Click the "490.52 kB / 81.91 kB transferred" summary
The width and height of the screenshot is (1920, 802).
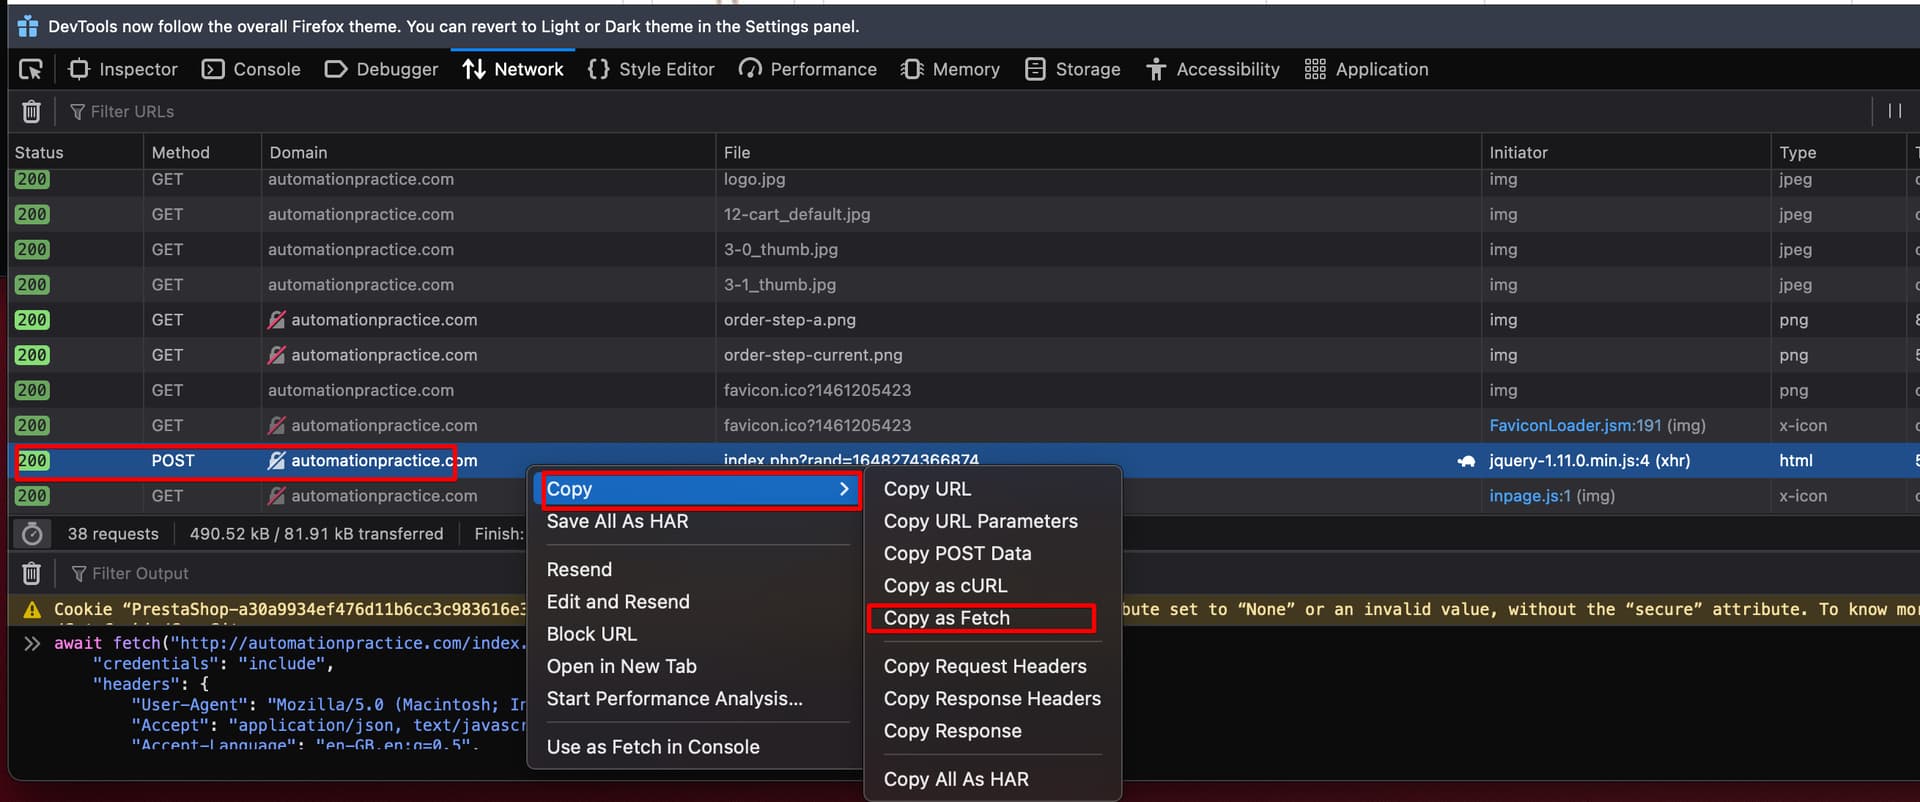coord(316,534)
